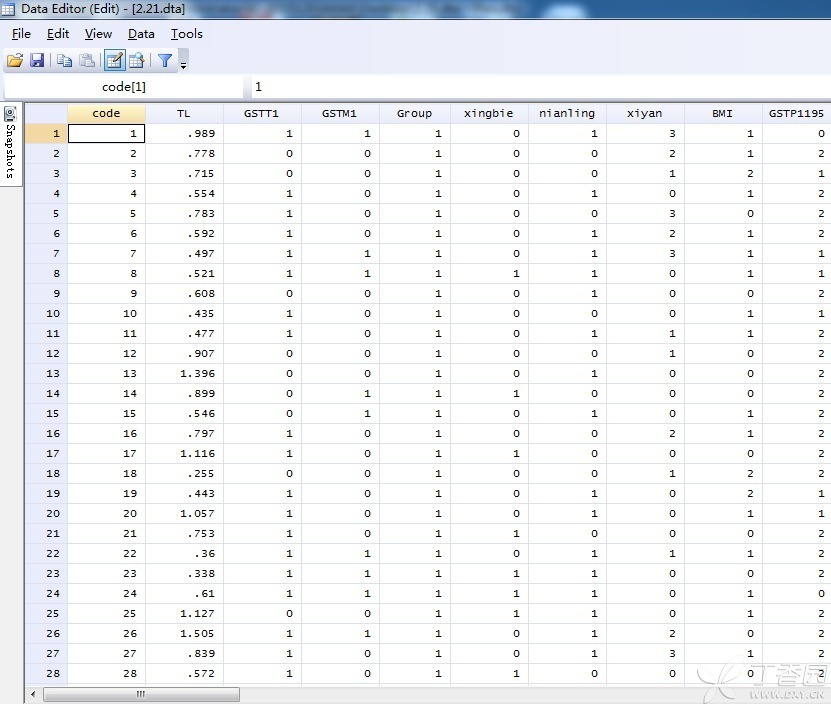The width and height of the screenshot is (831, 704).
Task: Open the View menu
Action: coord(98,33)
